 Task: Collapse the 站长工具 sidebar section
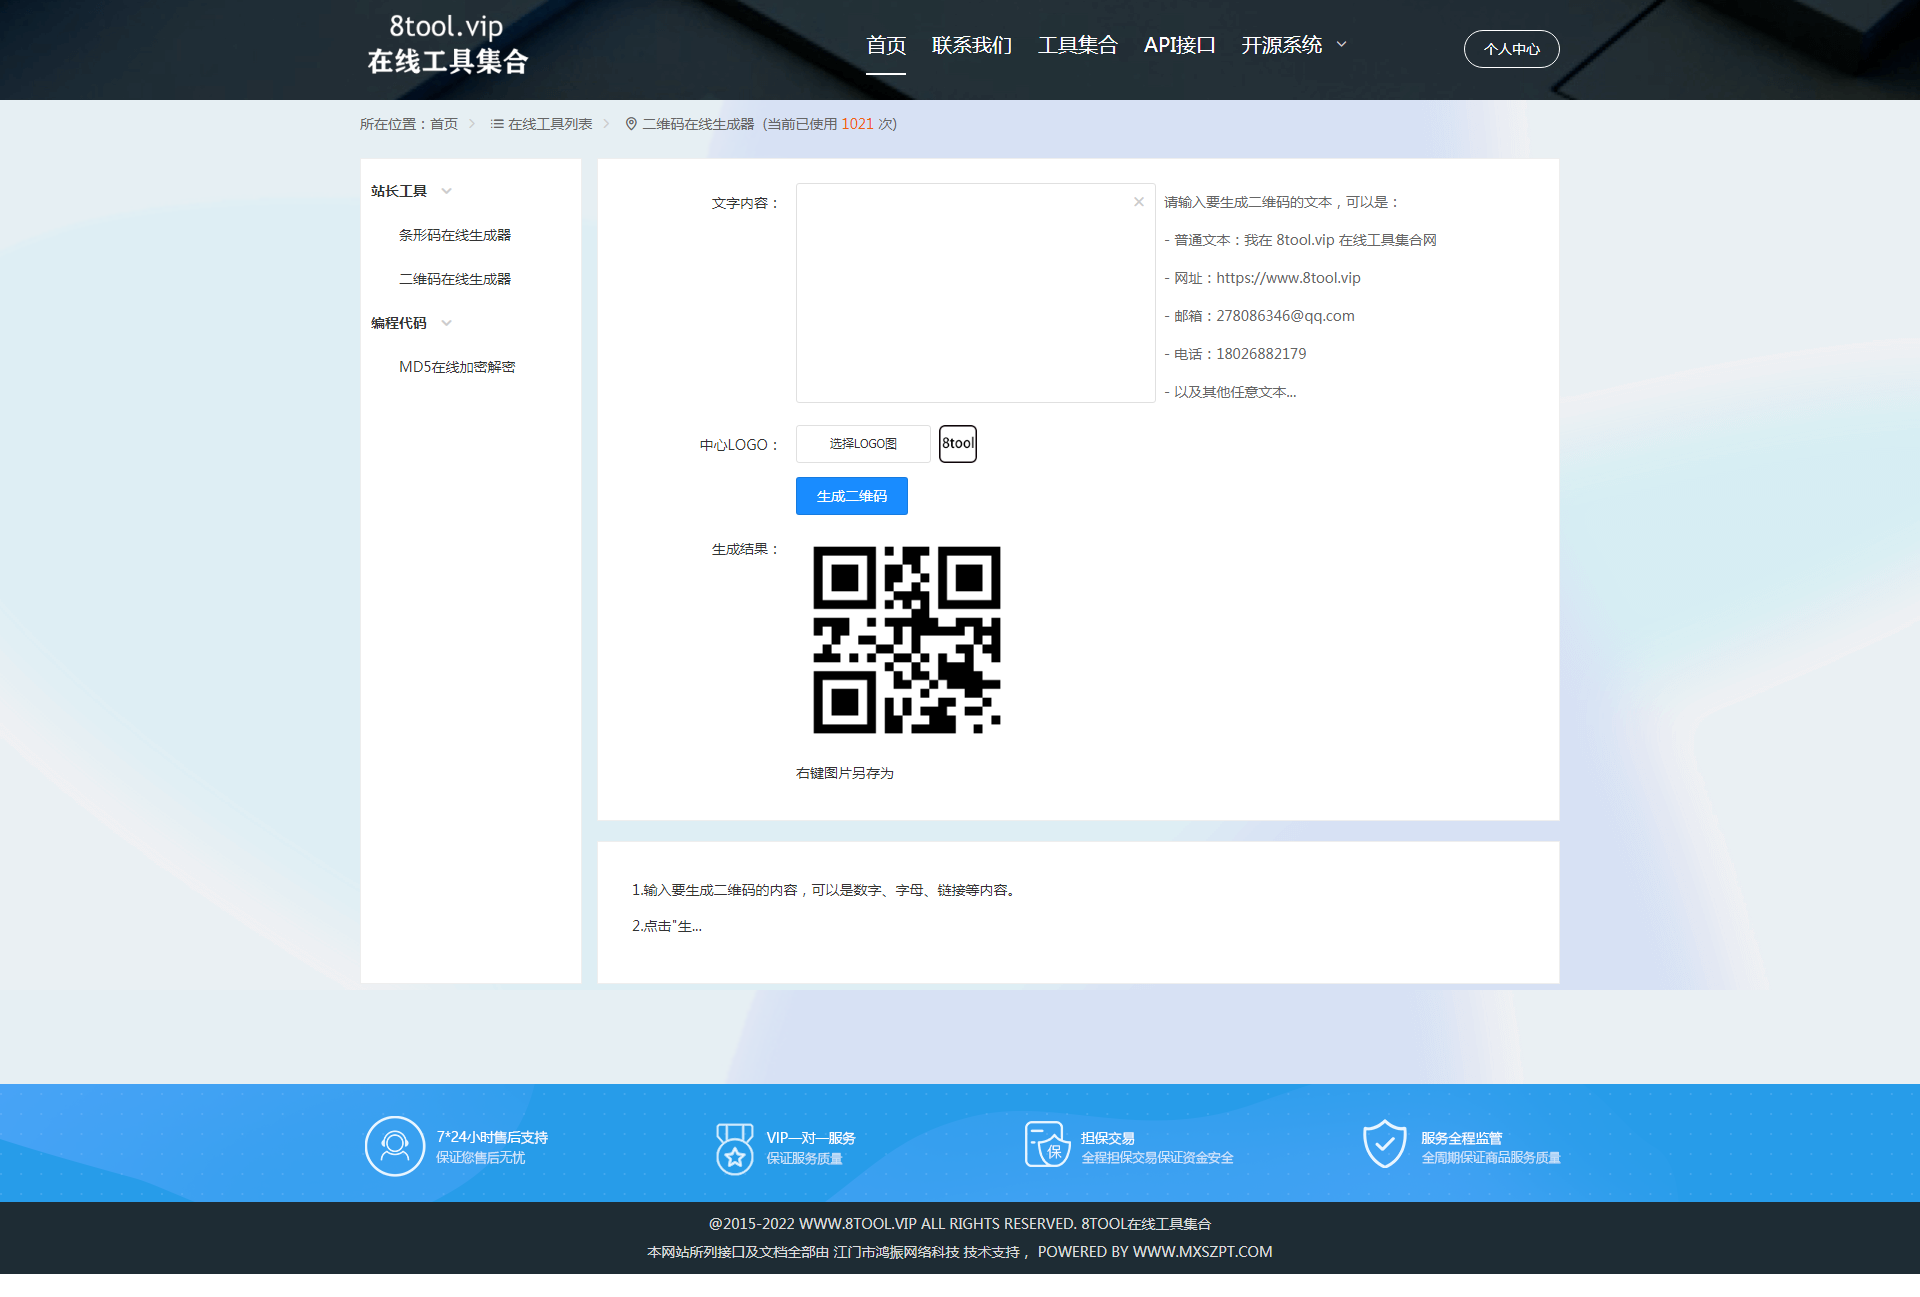point(447,191)
